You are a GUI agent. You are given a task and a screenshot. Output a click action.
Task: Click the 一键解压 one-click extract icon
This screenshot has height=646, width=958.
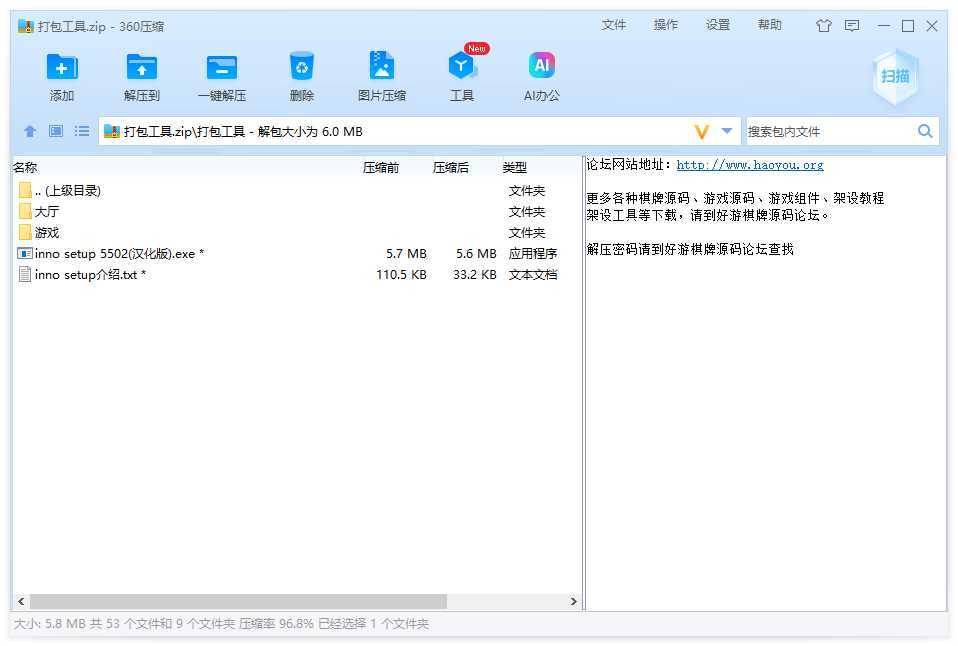(x=221, y=67)
